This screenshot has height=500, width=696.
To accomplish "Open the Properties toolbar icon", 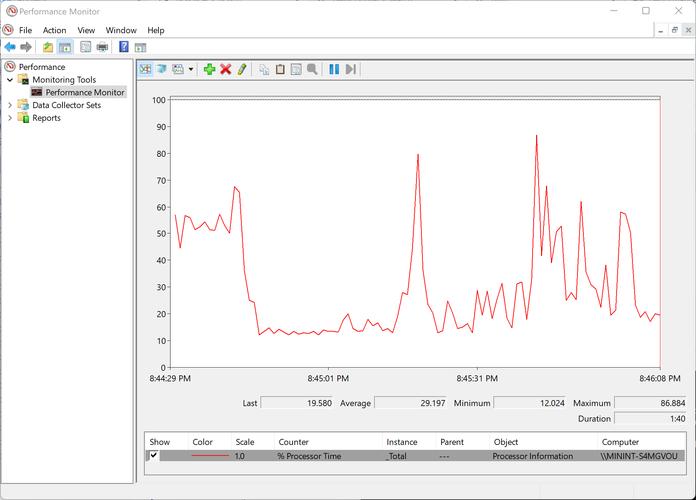I will (296, 69).
